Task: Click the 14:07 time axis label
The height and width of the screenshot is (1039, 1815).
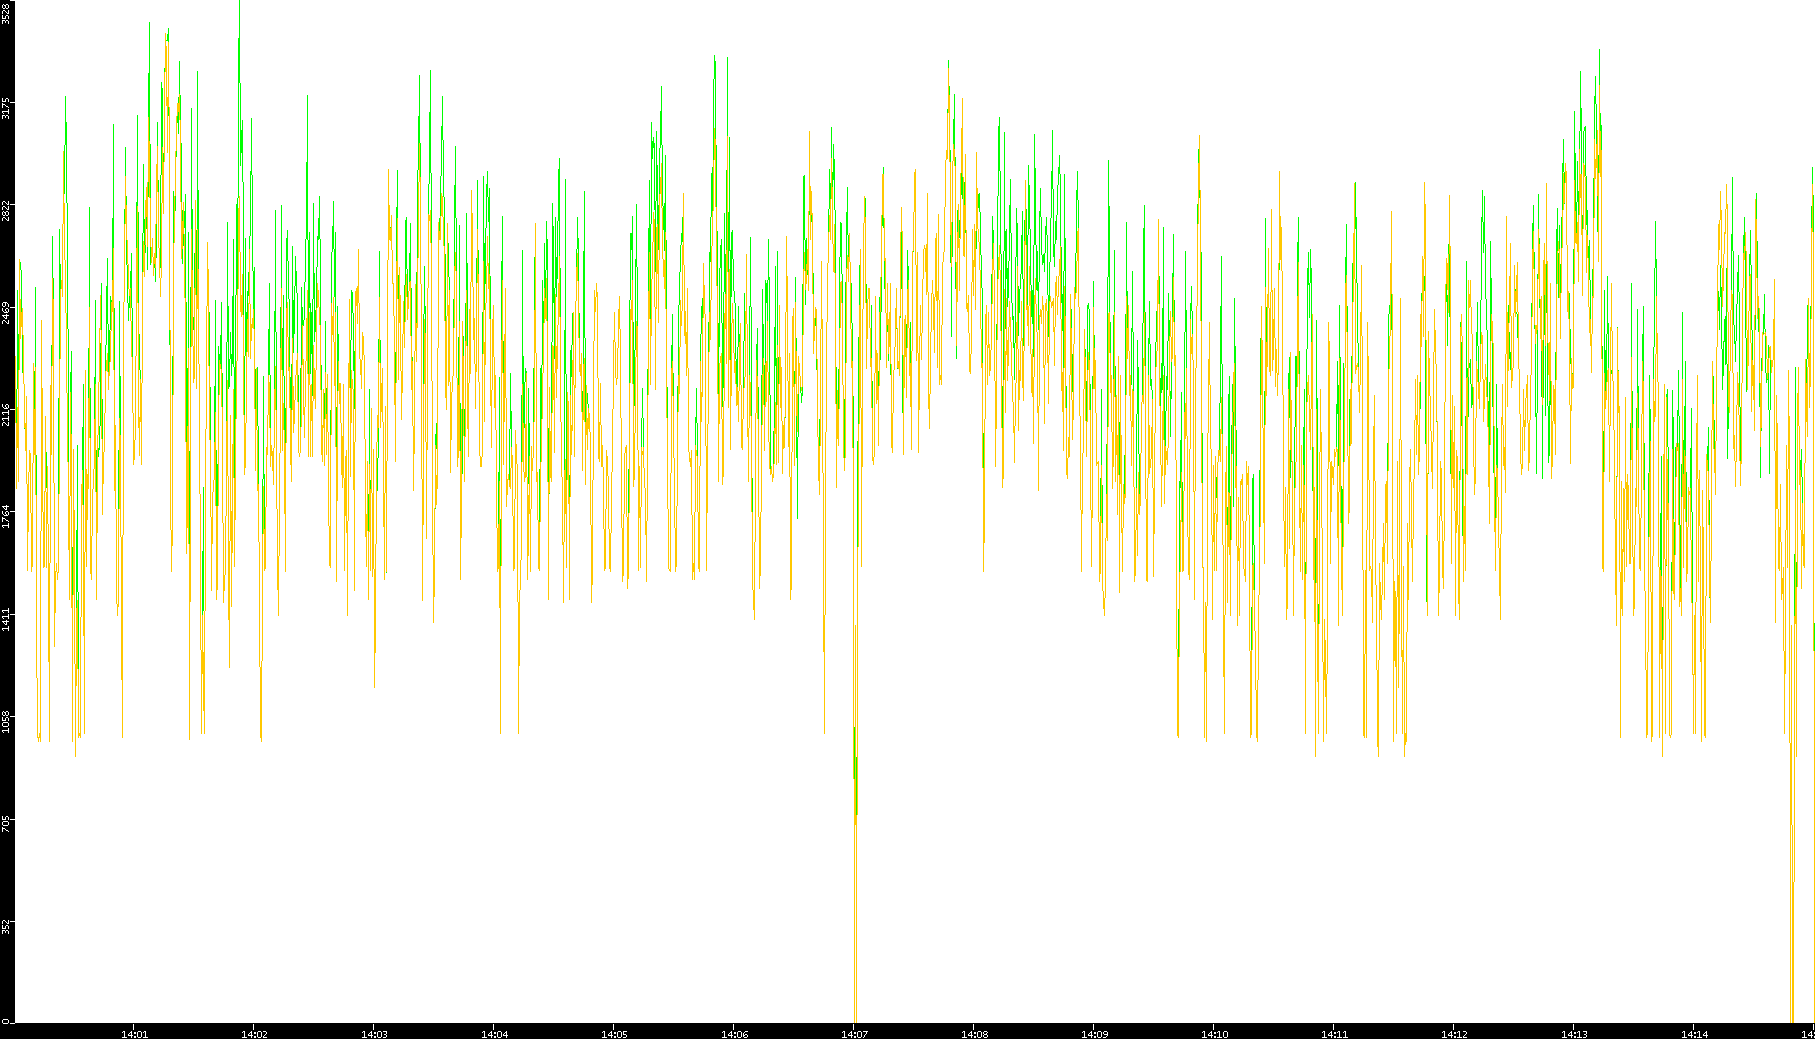Action: point(854,1033)
